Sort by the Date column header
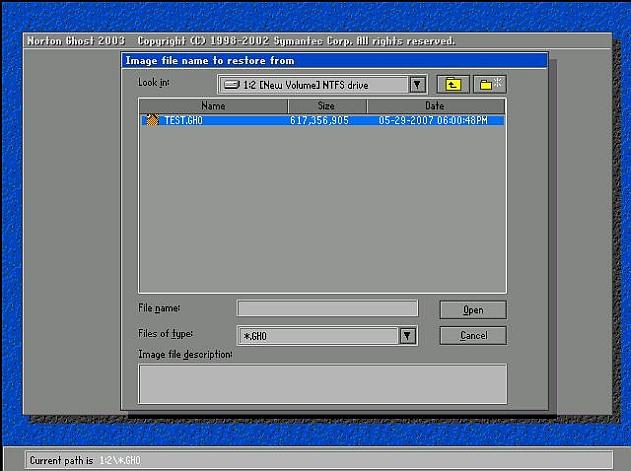 click(x=436, y=106)
